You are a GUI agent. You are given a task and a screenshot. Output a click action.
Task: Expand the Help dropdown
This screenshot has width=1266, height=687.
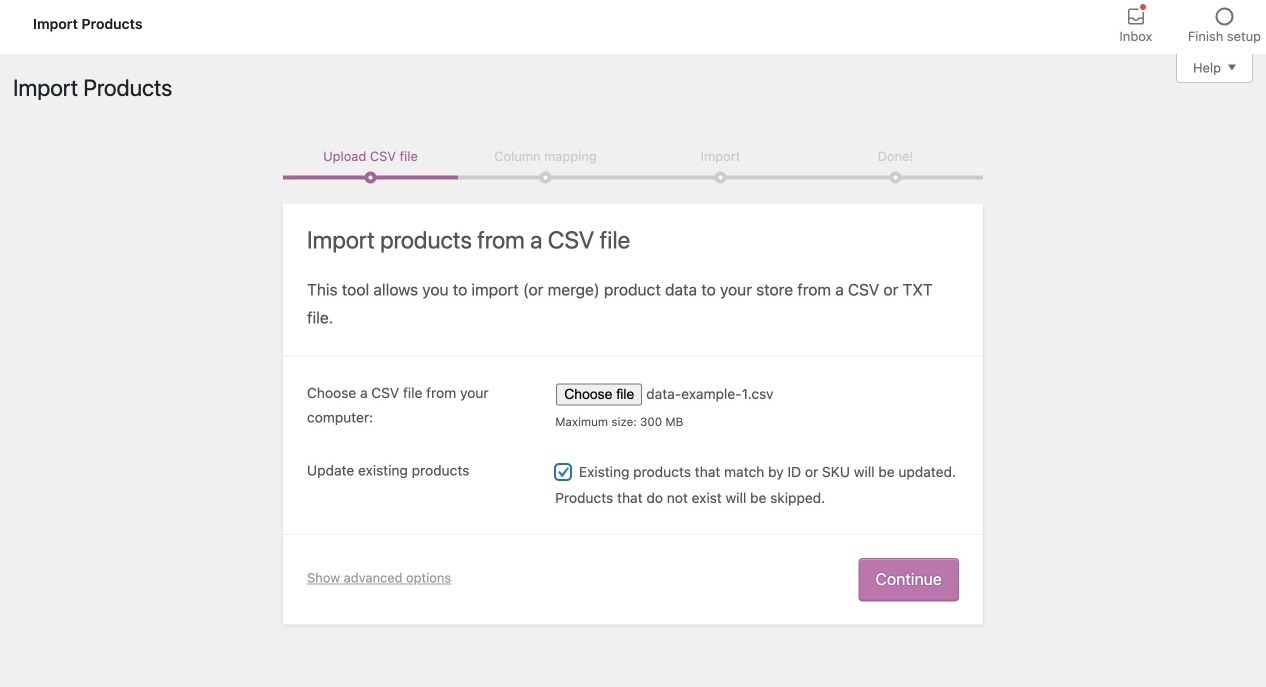click(x=1214, y=68)
